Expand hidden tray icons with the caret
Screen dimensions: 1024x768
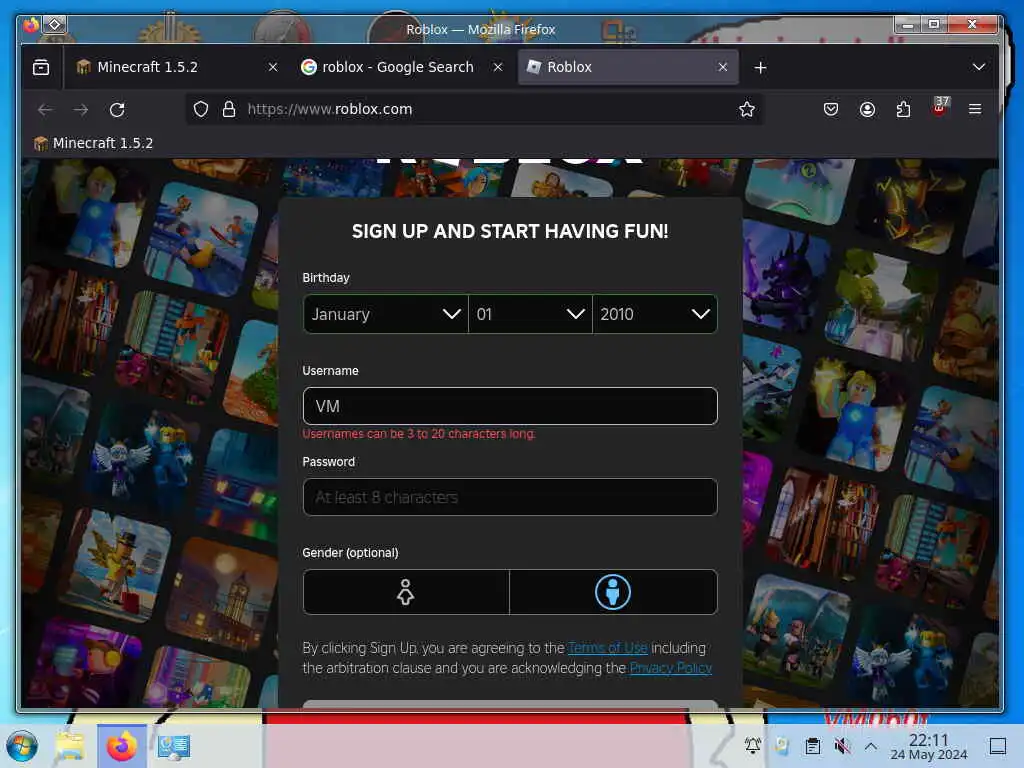click(871, 745)
